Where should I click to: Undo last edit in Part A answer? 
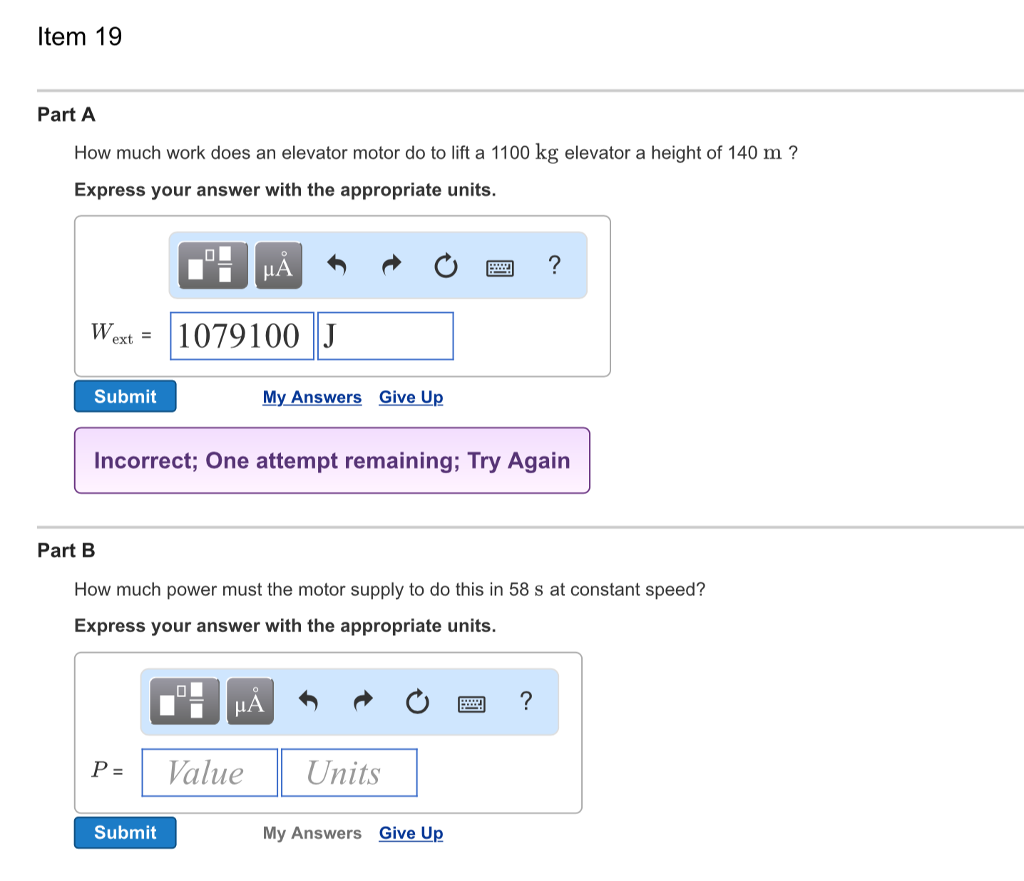[337, 266]
